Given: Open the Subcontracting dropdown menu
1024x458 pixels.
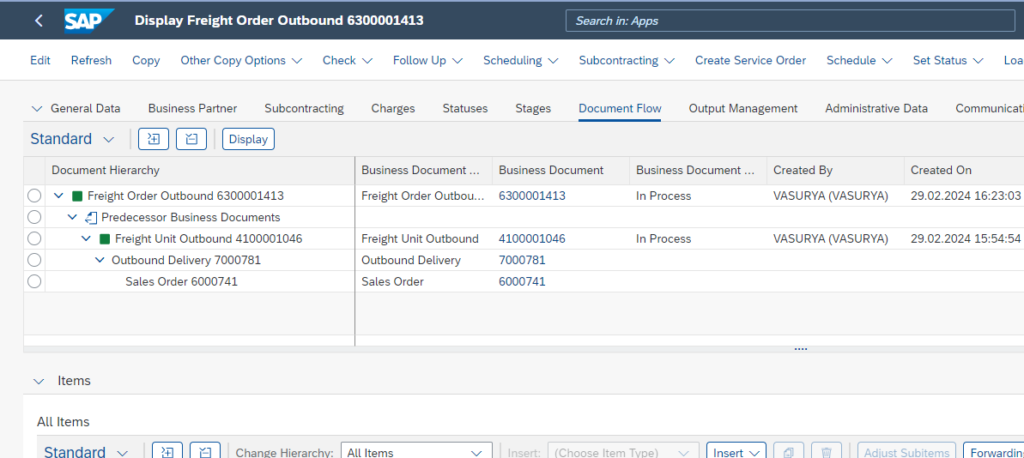Looking at the screenshot, I should (x=626, y=60).
